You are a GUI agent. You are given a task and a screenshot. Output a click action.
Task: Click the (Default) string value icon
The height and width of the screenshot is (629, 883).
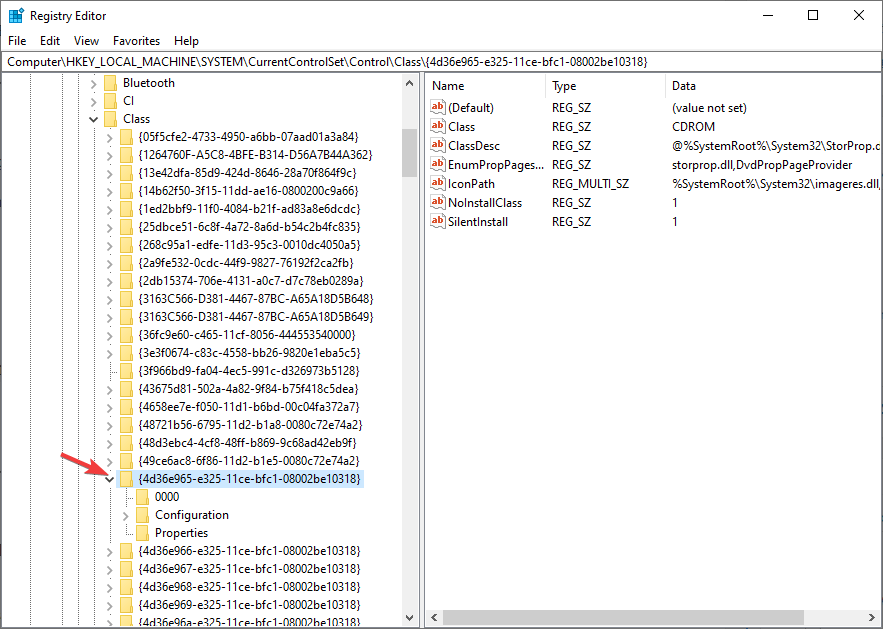click(x=438, y=107)
